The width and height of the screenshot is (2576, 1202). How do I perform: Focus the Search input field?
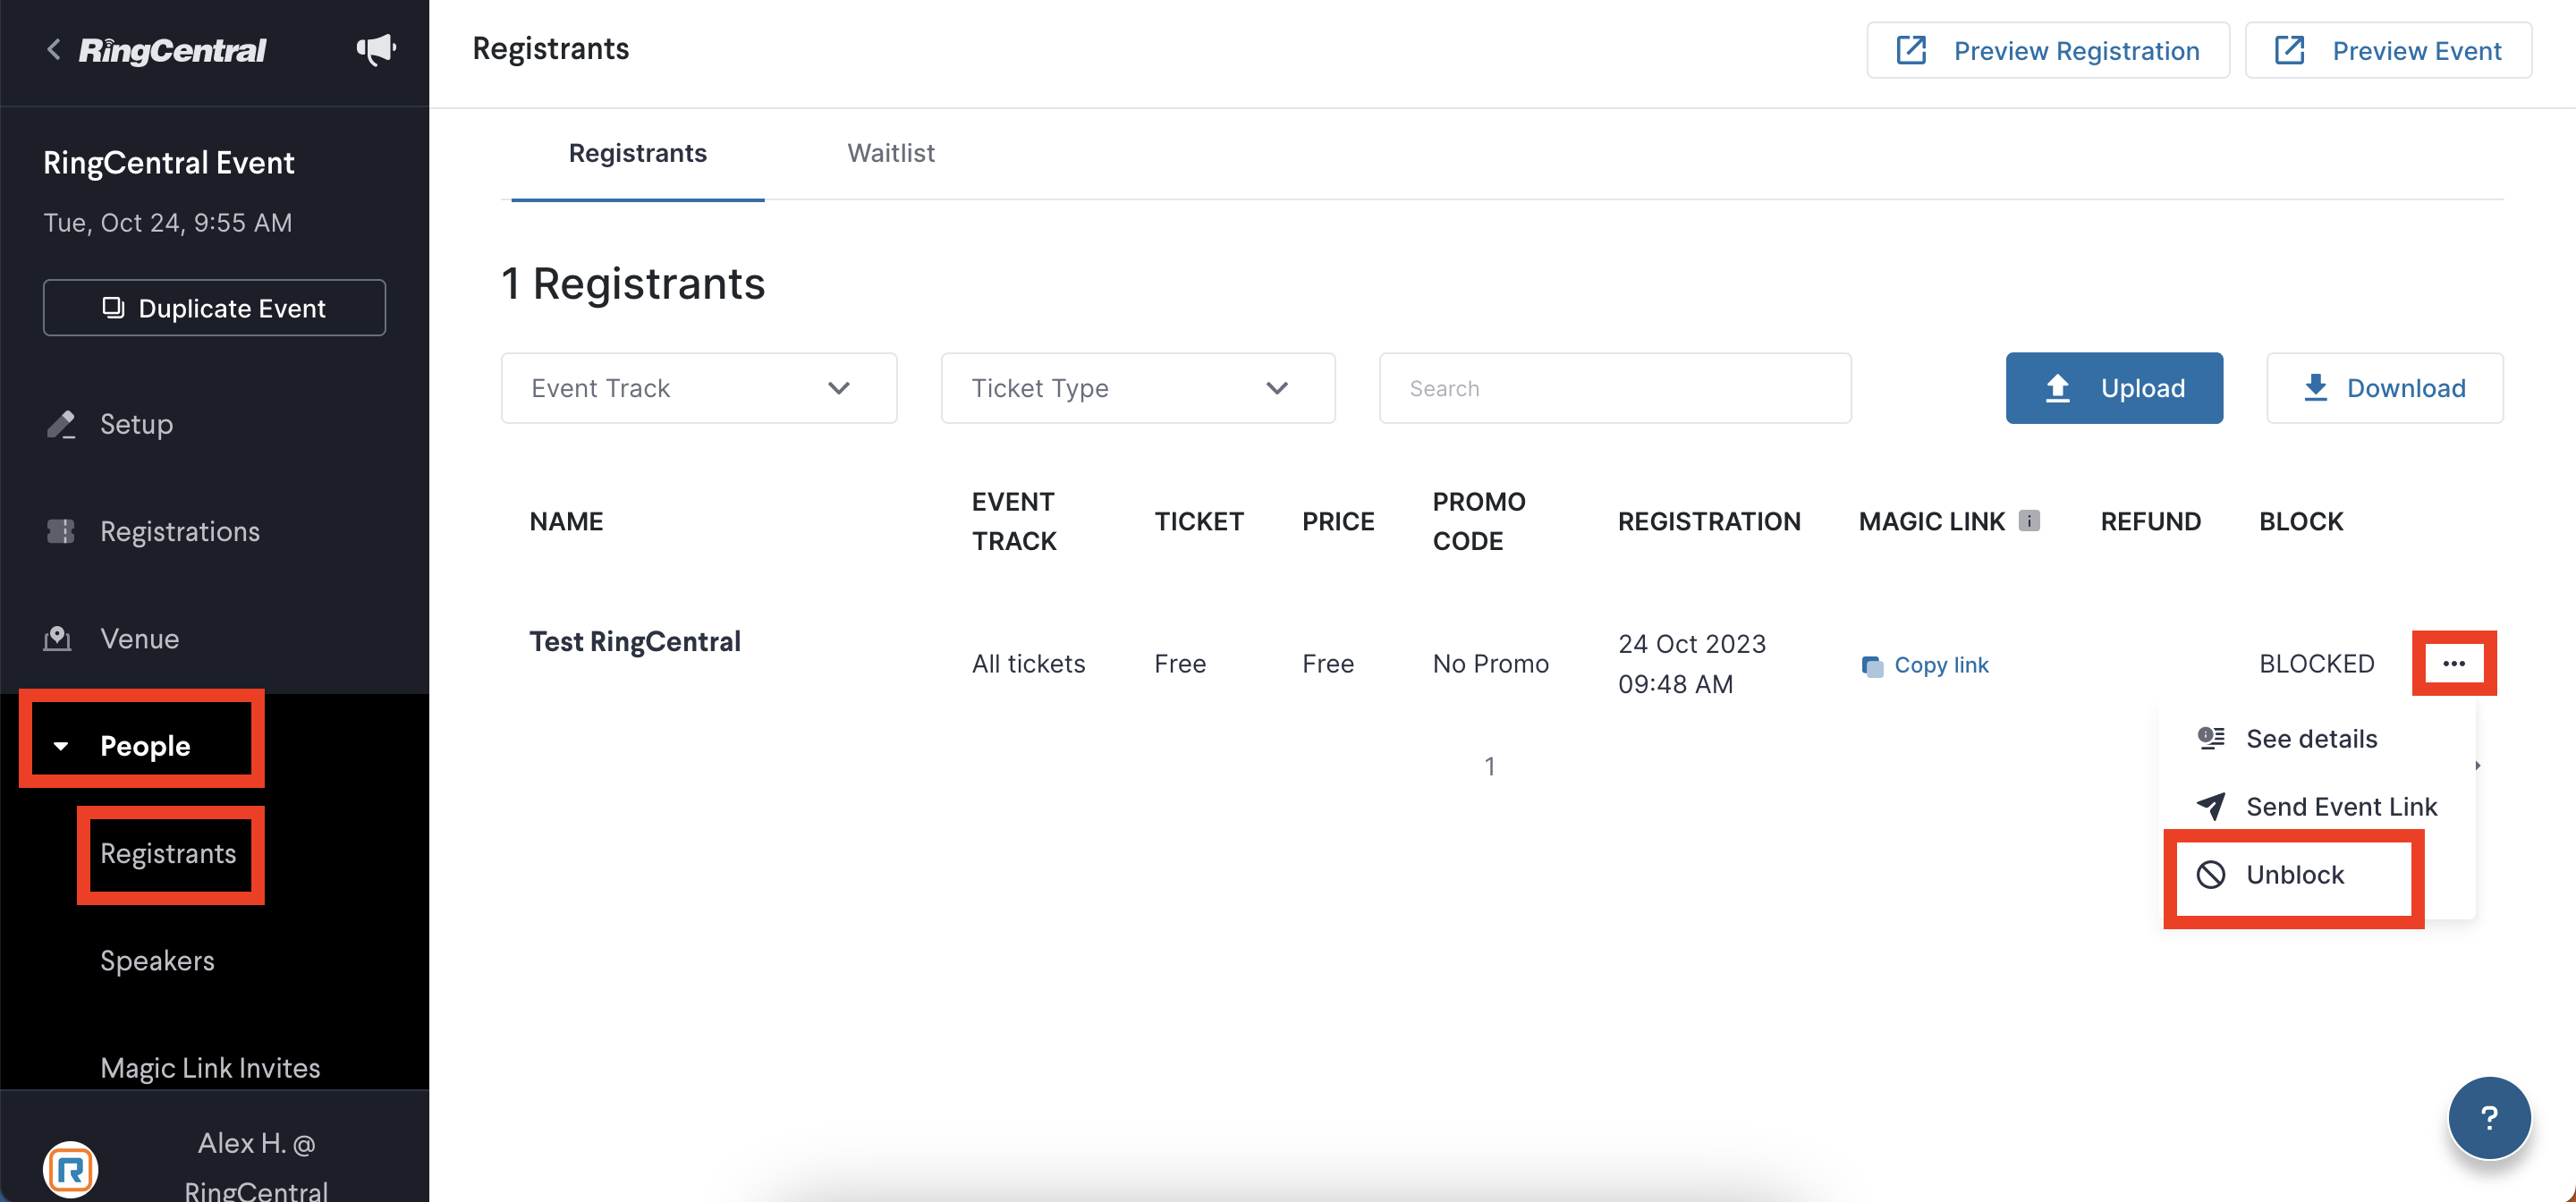tap(1615, 388)
